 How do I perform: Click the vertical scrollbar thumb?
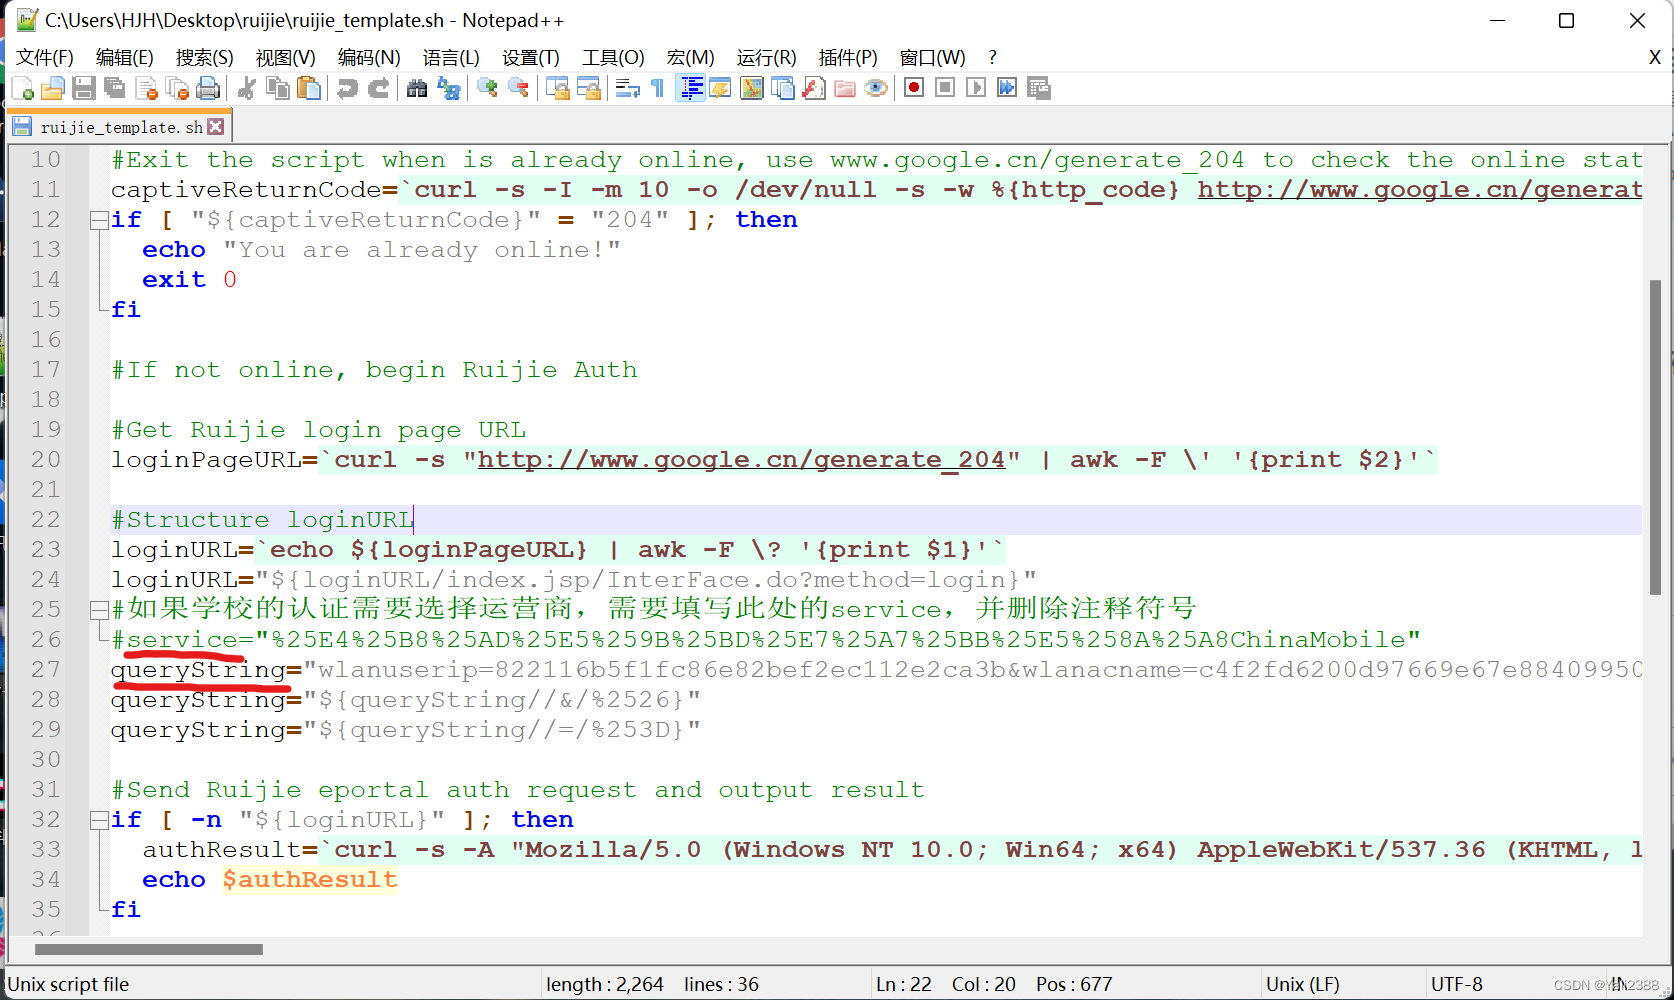click(x=1656, y=437)
